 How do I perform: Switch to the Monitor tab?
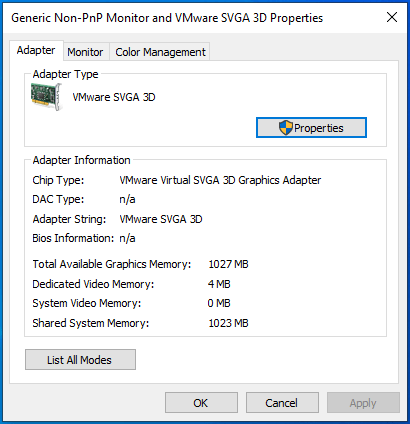(85, 52)
